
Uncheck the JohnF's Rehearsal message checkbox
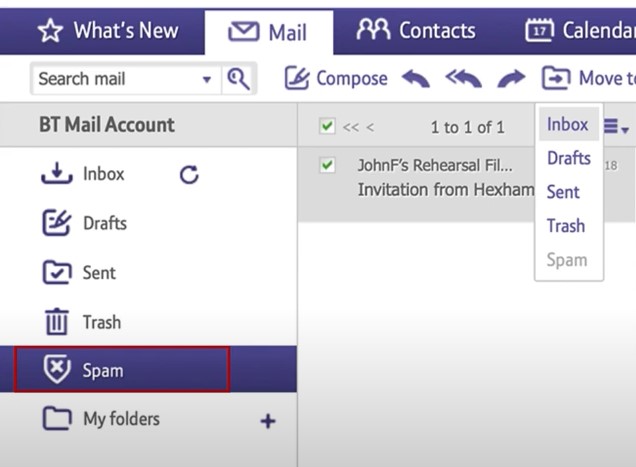(x=327, y=165)
